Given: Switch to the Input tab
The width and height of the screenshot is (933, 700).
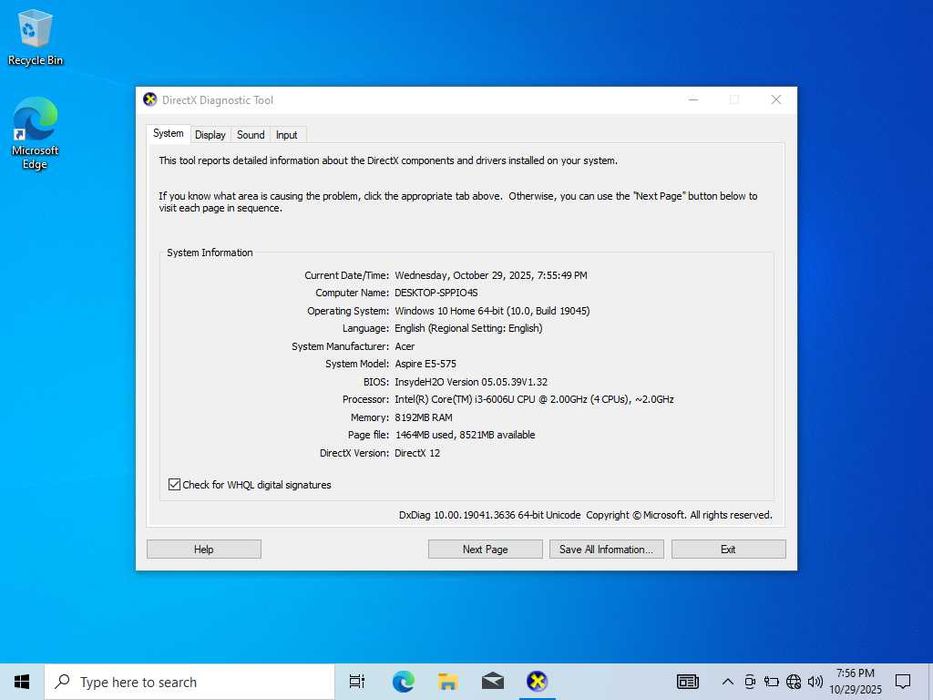Looking at the screenshot, I should [286, 135].
